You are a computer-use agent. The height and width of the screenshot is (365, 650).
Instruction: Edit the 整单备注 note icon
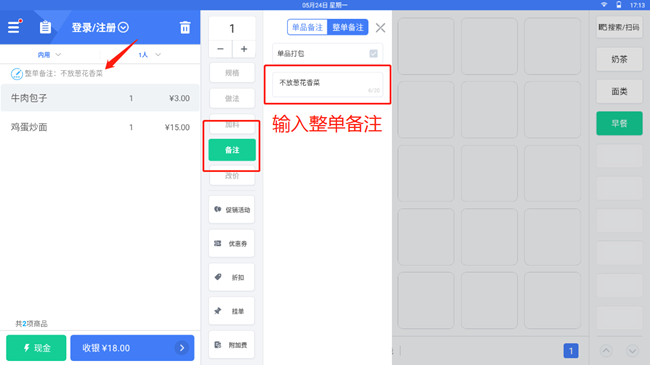point(17,74)
